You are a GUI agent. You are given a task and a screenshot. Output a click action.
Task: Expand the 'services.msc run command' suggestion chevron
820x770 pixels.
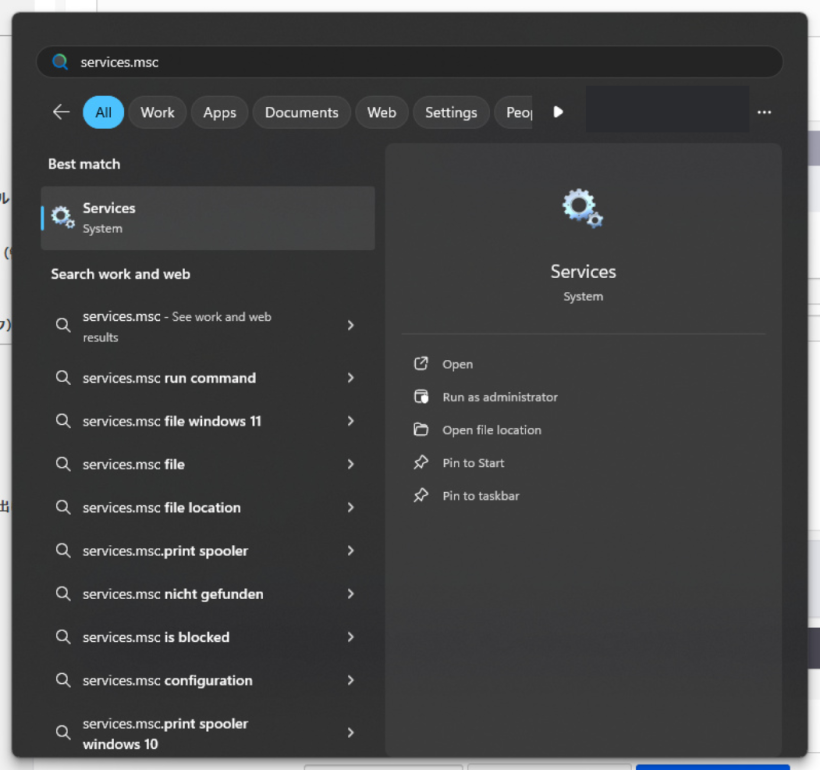pos(350,378)
